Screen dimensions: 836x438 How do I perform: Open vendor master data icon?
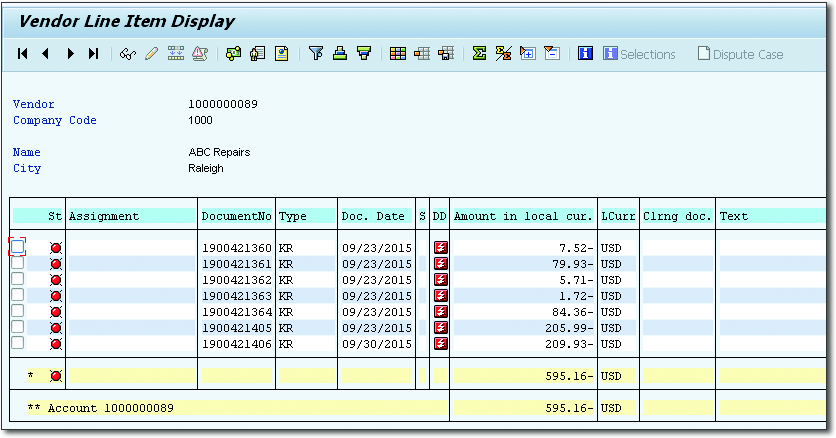coord(258,54)
